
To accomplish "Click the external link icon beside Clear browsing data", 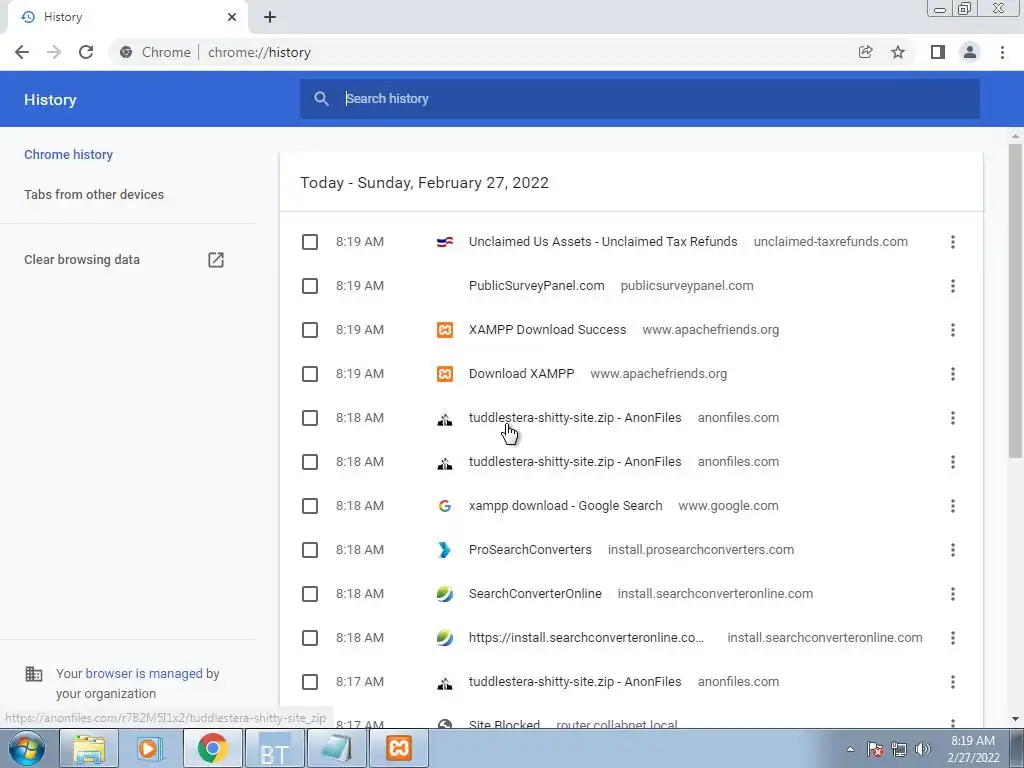I will pyautogui.click(x=216, y=260).
